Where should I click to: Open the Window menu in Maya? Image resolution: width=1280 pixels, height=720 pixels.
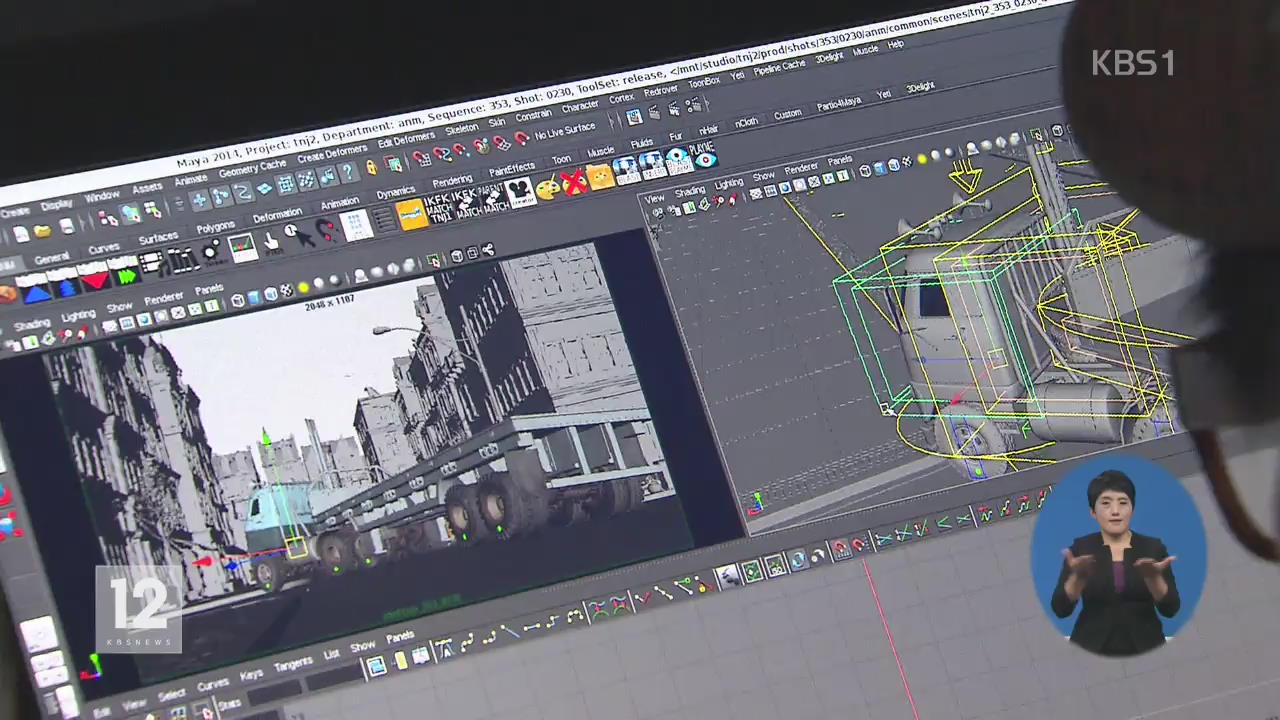[x=102, y=196]
